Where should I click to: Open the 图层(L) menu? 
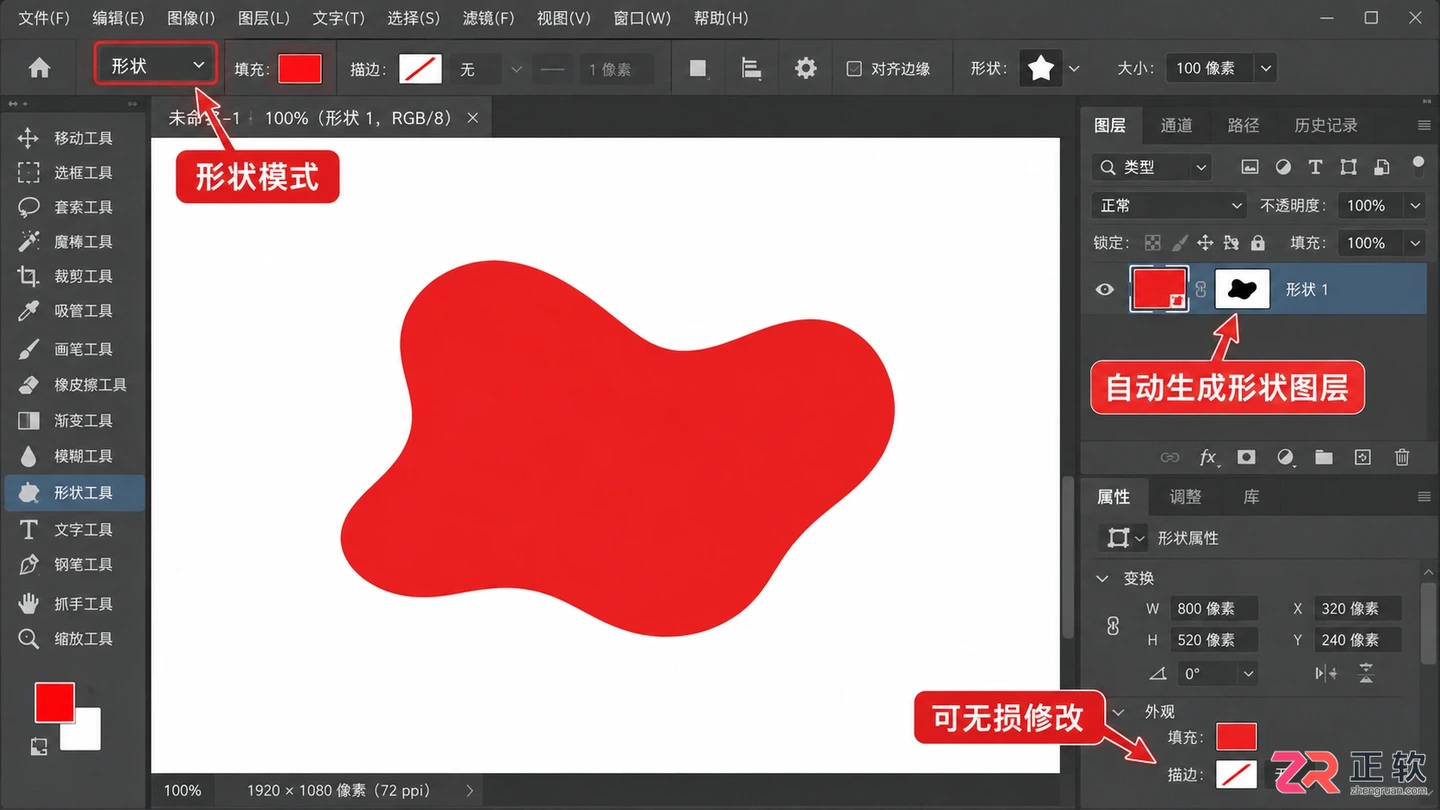click(264, 18)
